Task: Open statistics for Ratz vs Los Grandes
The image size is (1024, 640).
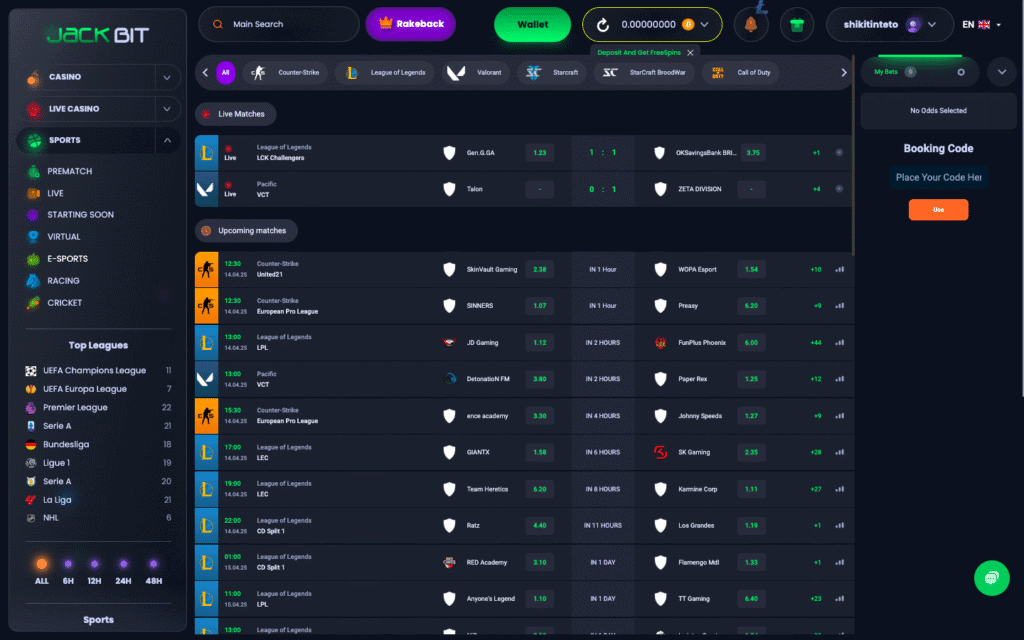Action: (x=839, y=525)
